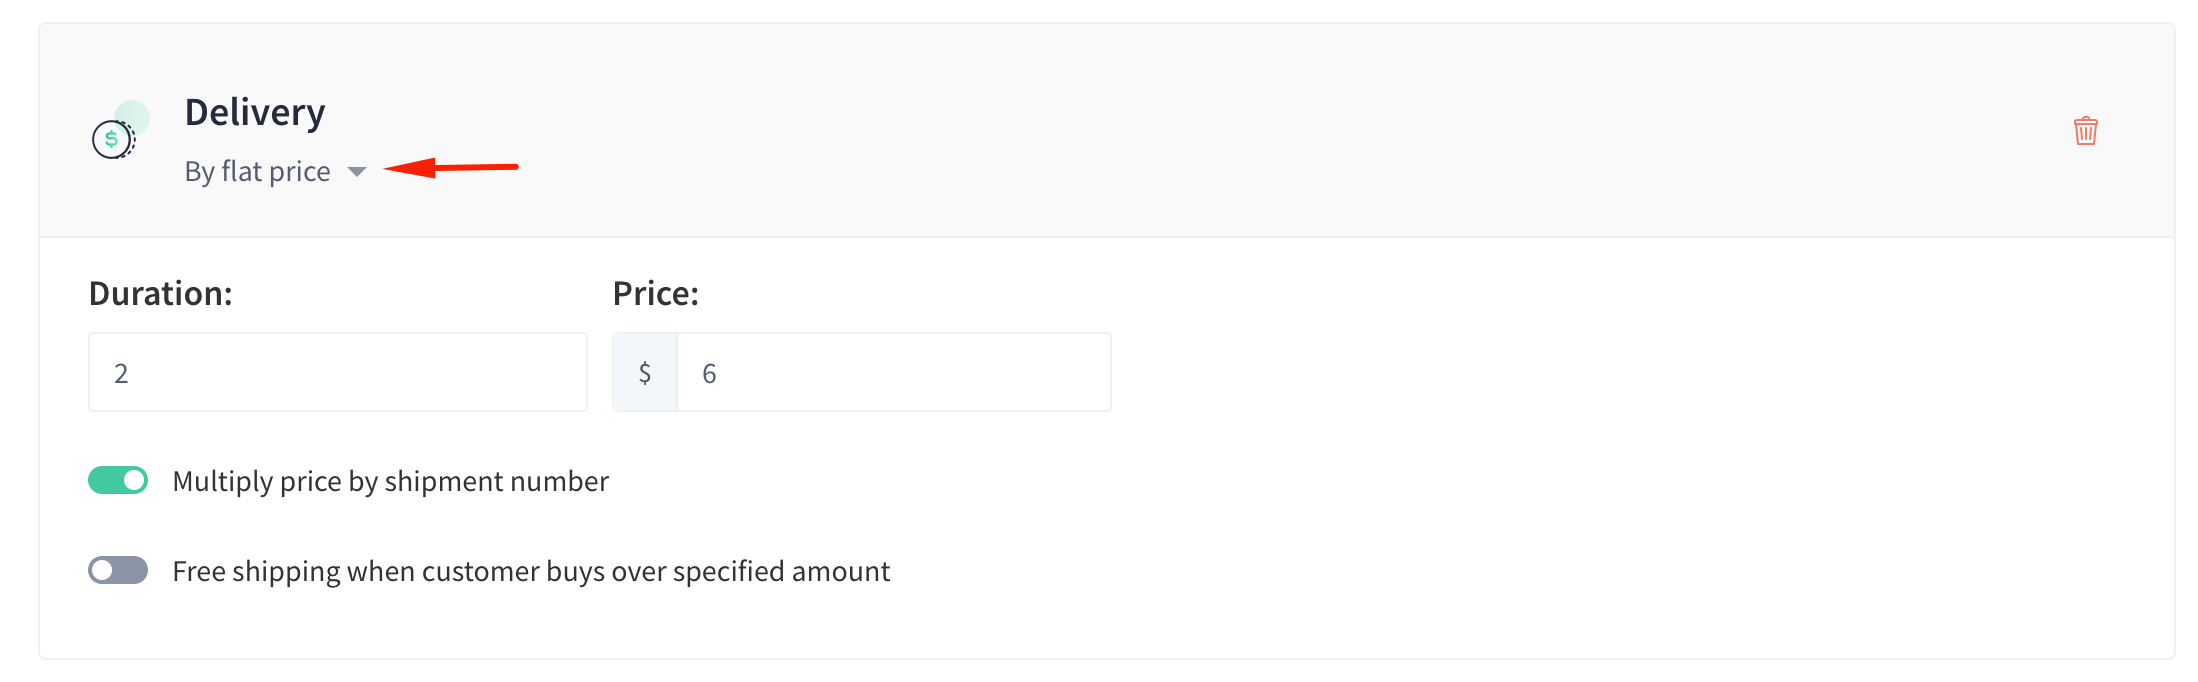This screenshot has width=2198, height=682.
Task: Click the red arrow pointing at flat price
Action: coord(451,167)
